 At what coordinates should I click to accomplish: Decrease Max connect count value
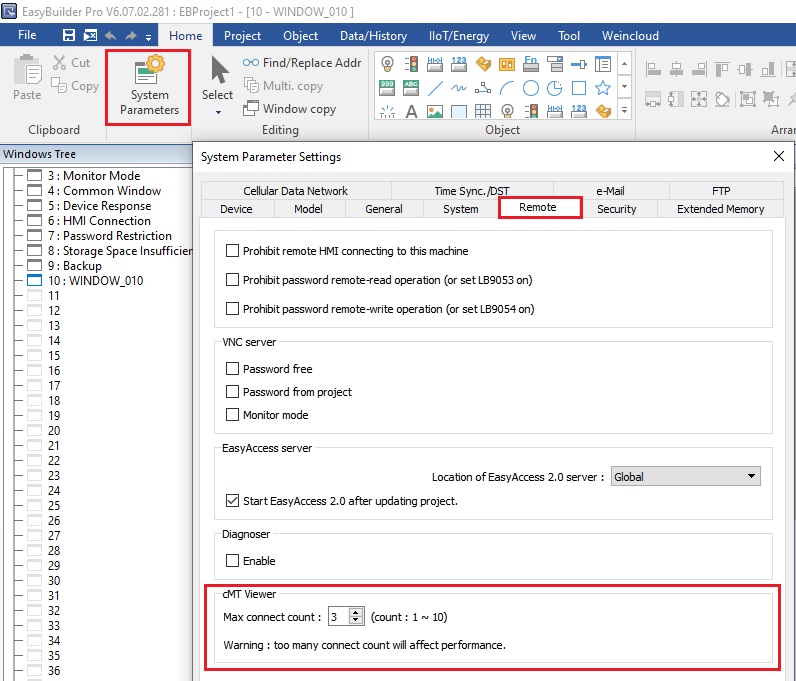tap(356, 621)
